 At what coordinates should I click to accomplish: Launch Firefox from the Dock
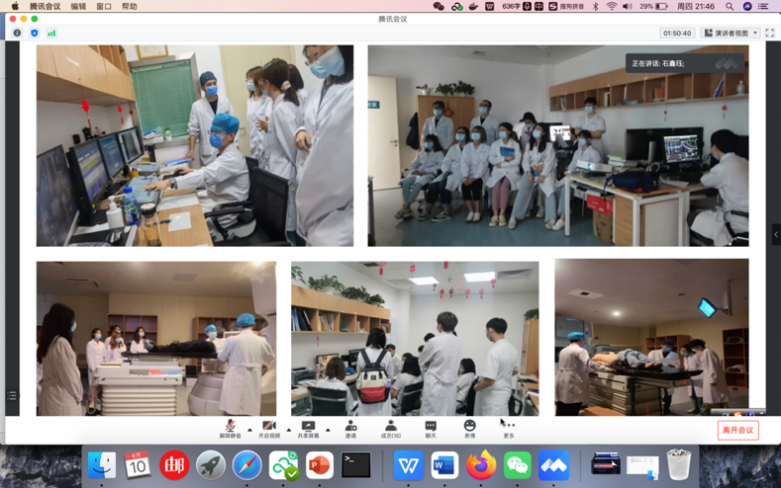pyautogui.click(x=481, y=465)
